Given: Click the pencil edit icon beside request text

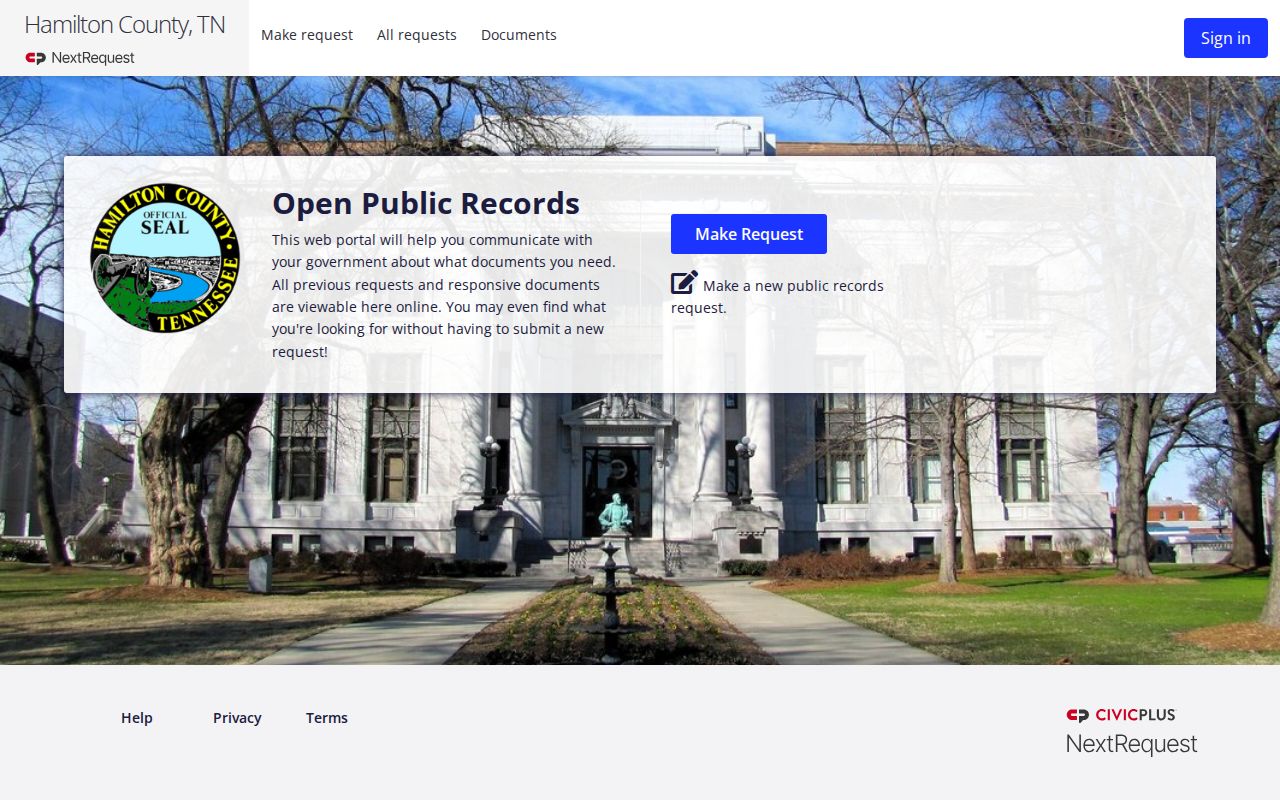Looking at the screenshot, I should click(684, 283).
